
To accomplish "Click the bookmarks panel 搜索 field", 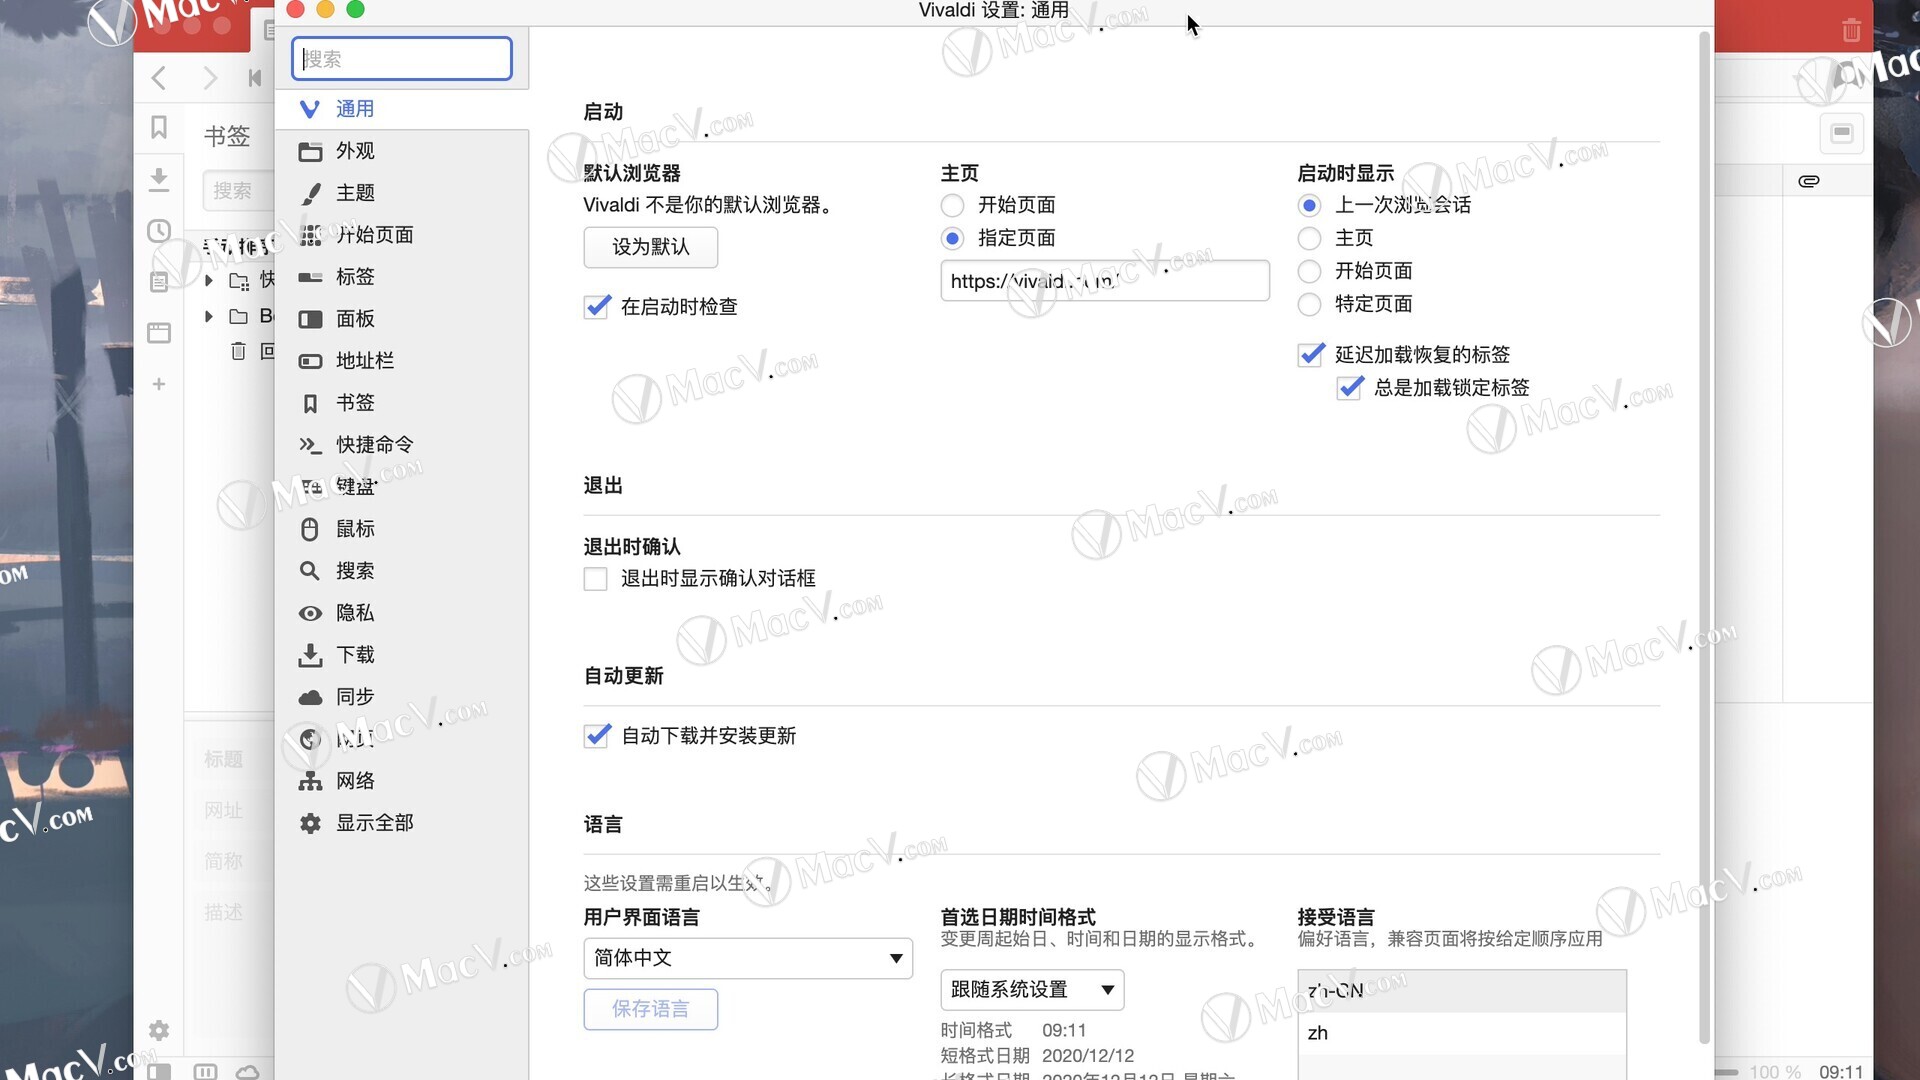I will pyautogui.click(x=238, y=190).
